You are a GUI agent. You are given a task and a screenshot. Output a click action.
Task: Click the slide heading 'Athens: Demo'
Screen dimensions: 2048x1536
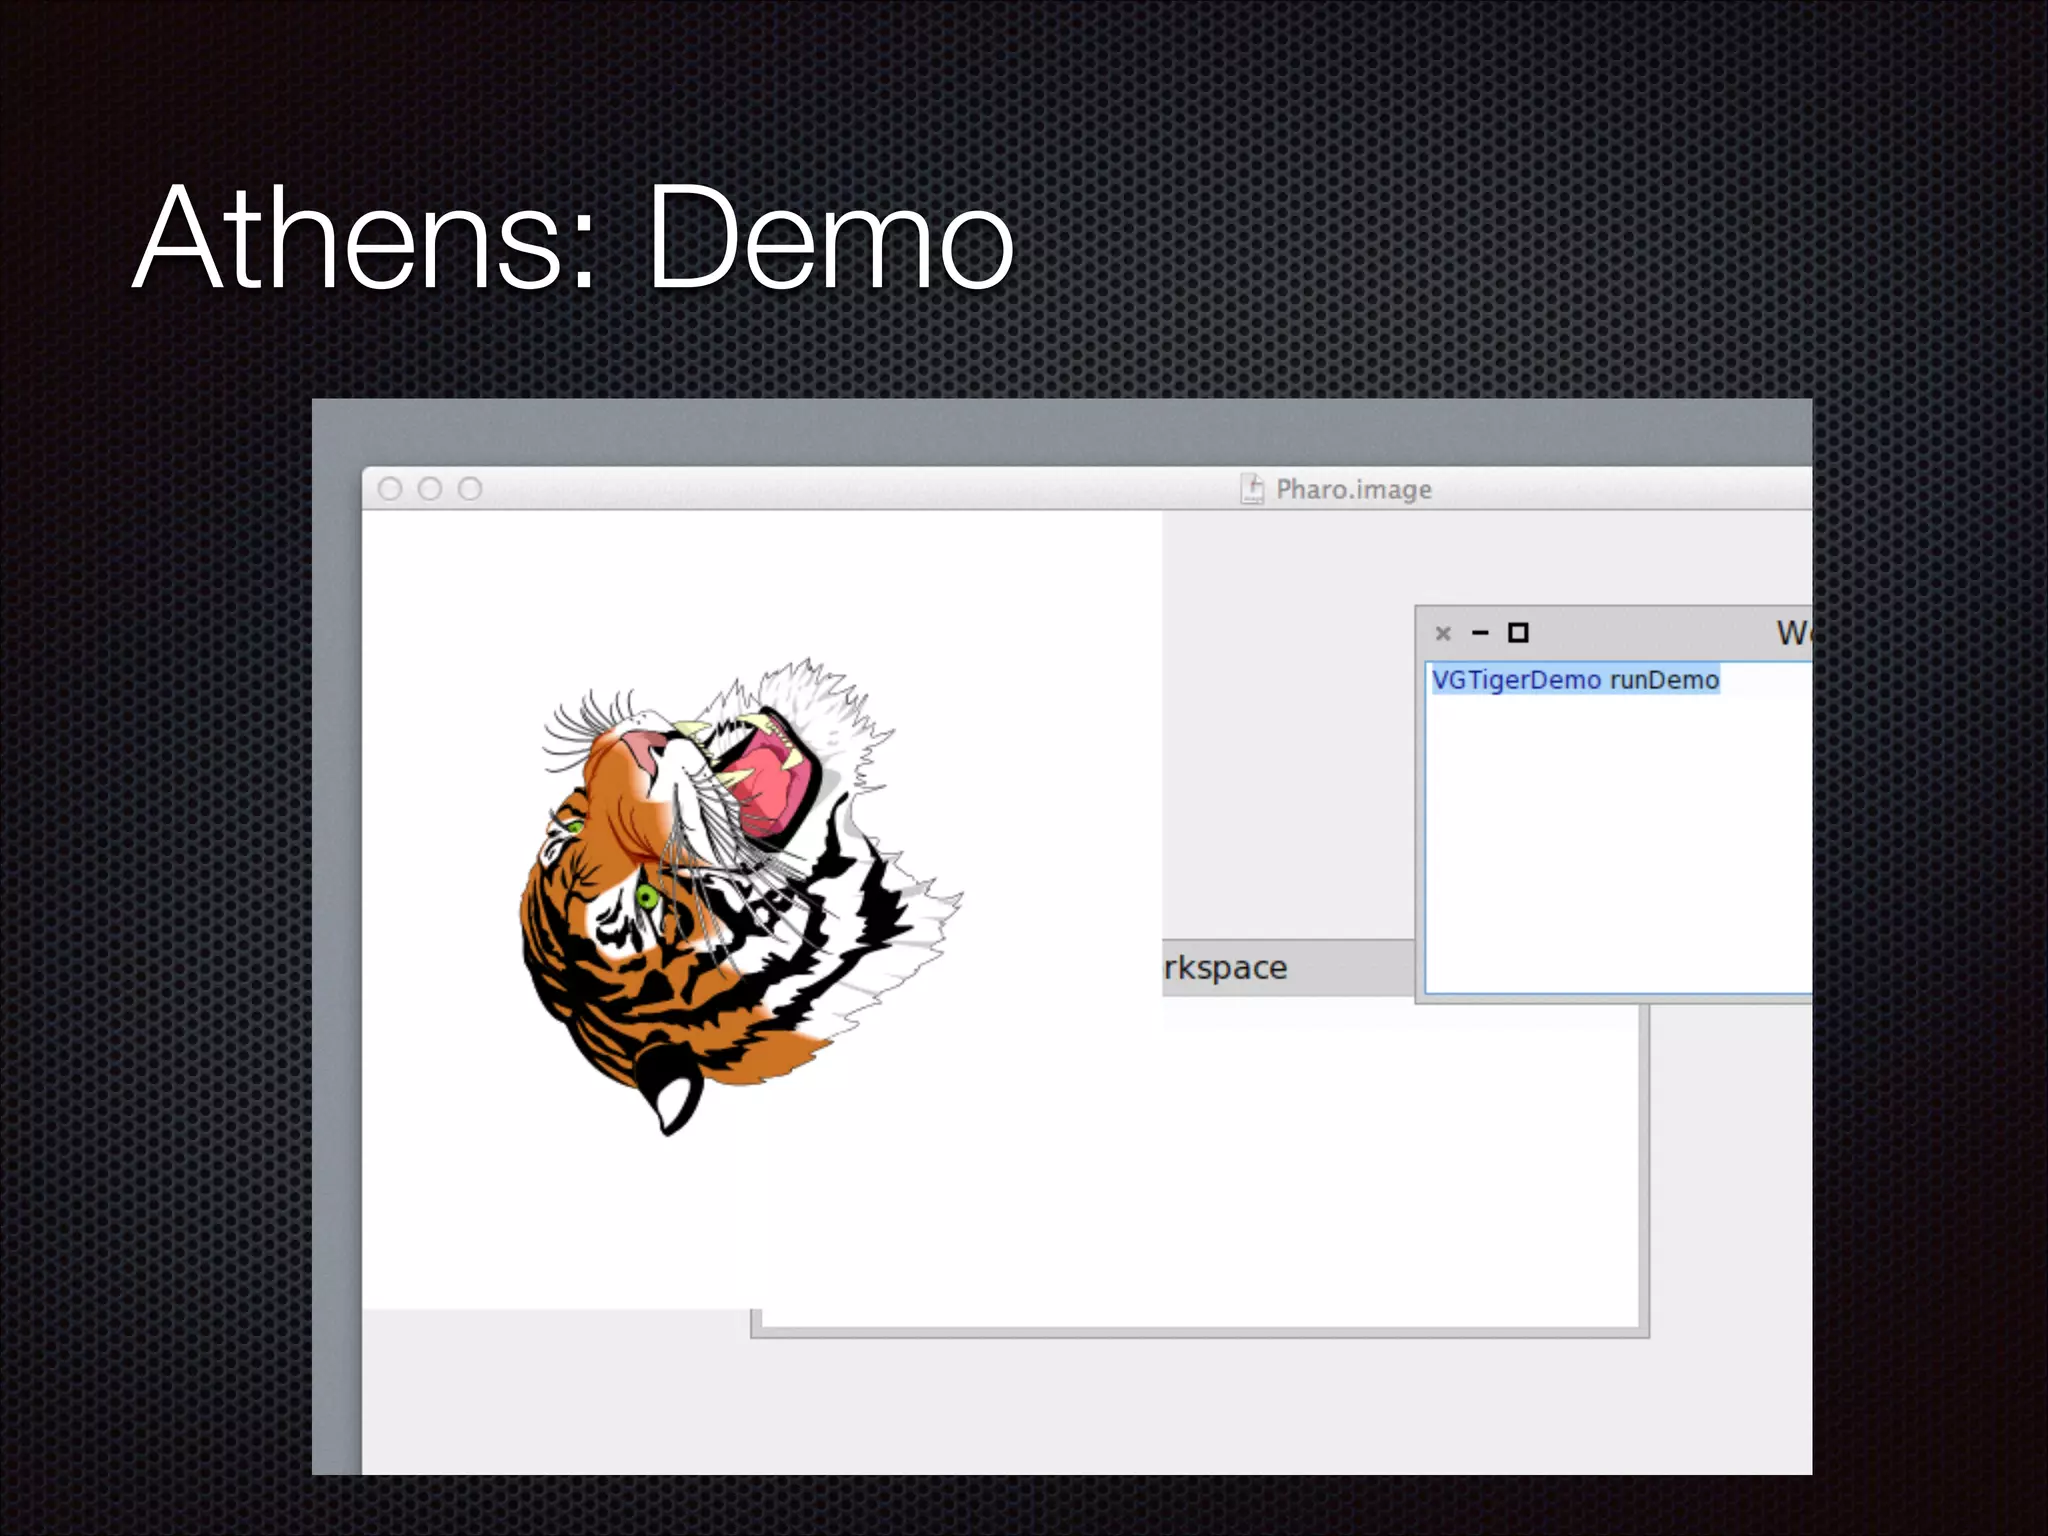point(574,238)
